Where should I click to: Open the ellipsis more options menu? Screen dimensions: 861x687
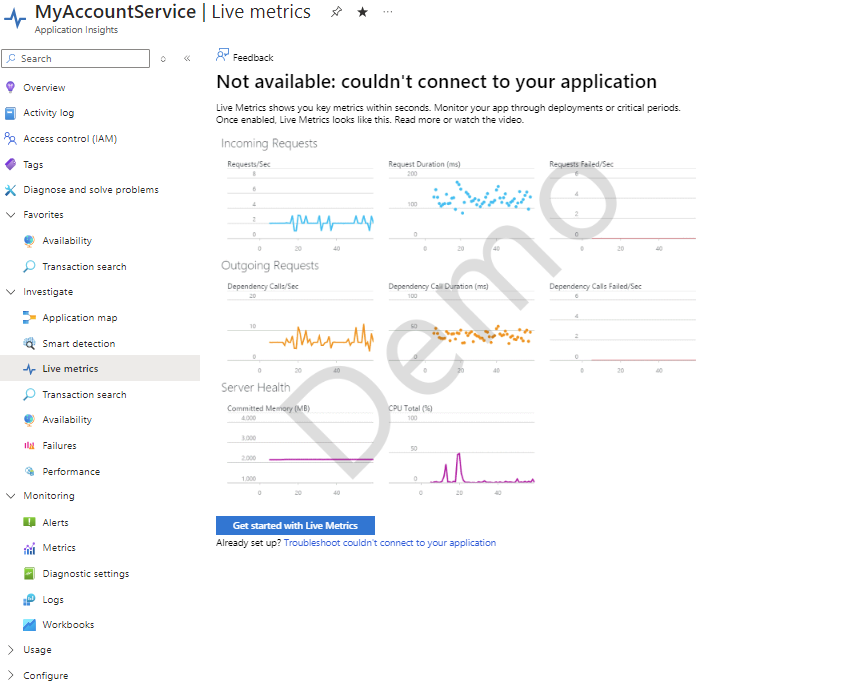(389, 12)
